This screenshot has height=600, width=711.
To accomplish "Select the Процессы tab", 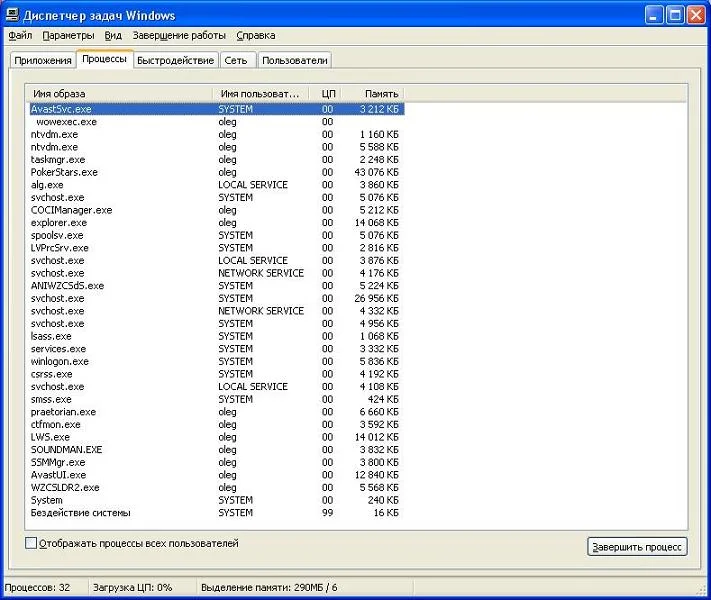I will coord(104,59).
